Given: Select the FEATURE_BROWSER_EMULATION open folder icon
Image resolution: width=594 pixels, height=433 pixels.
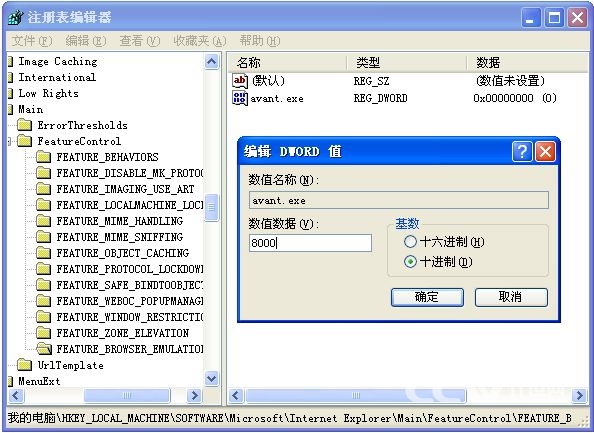Looking at the screenshot, I should click(44, 349).
